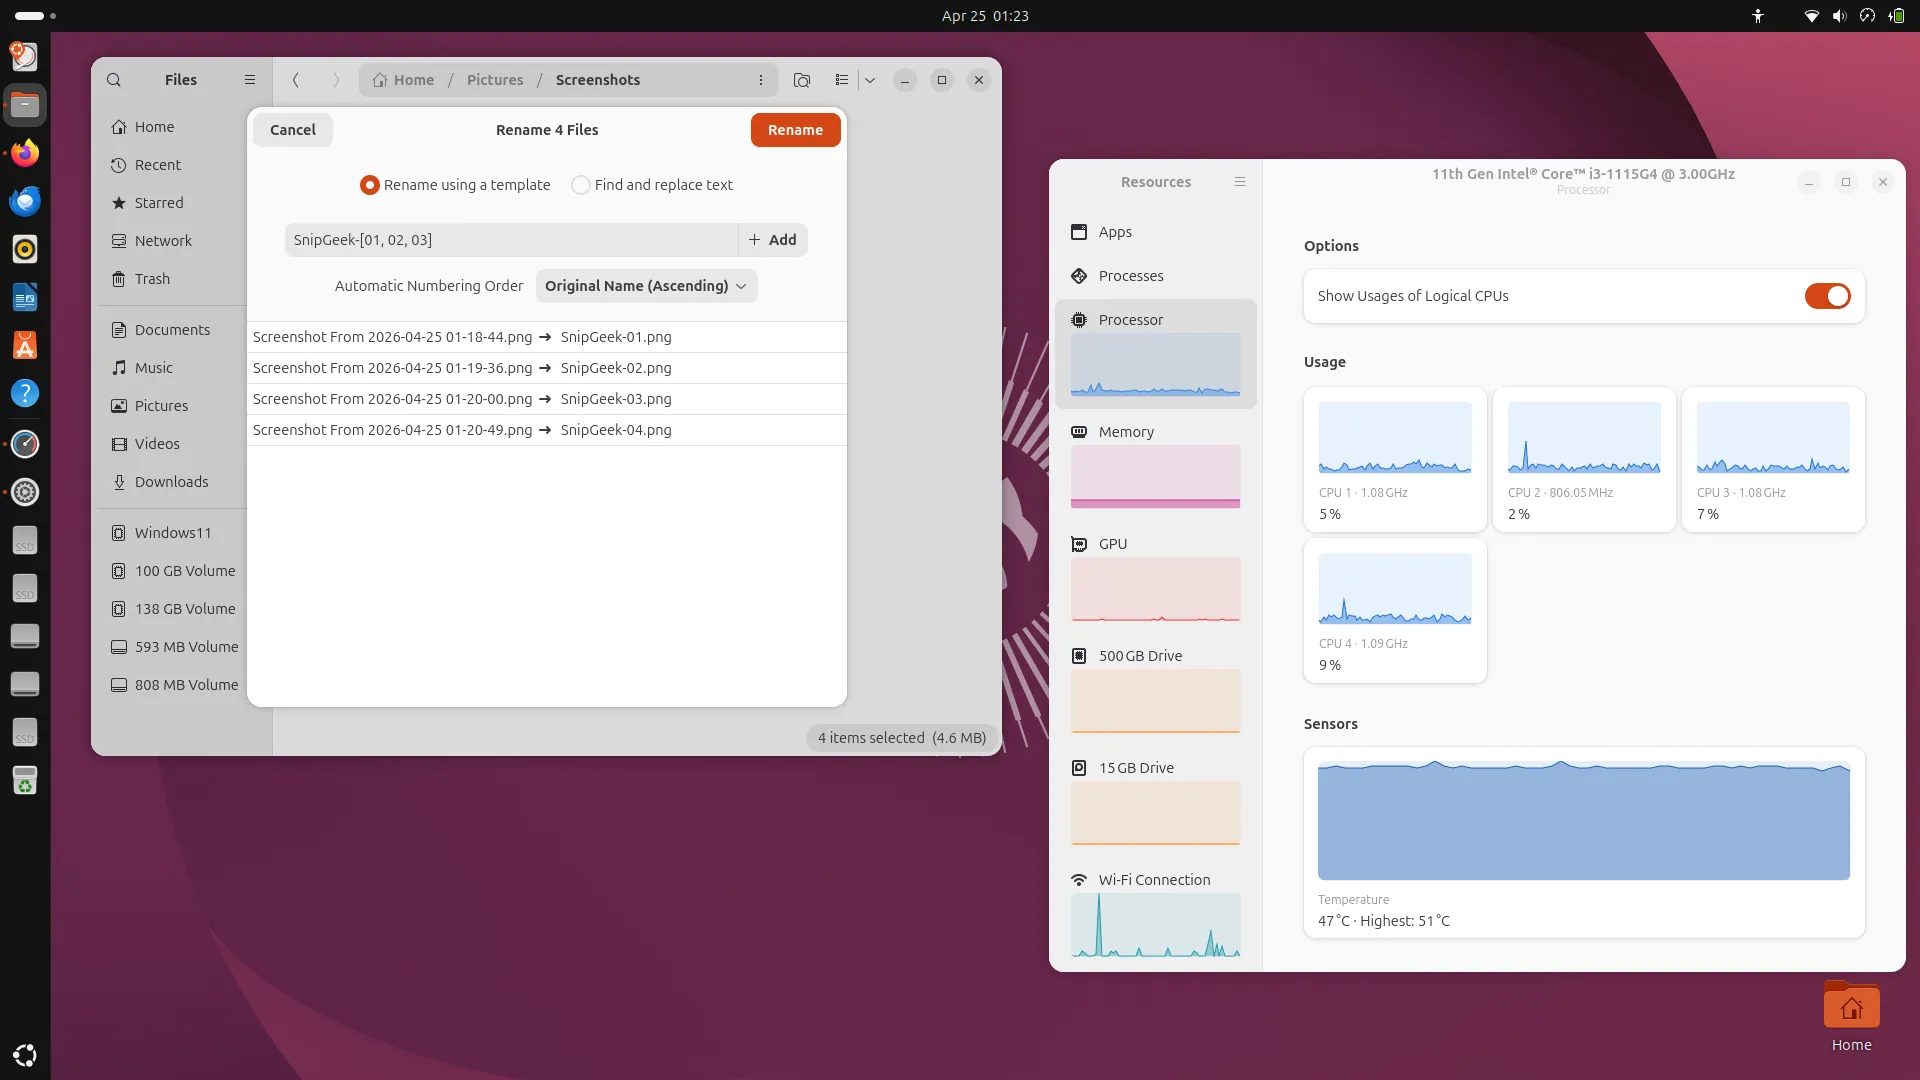This screenshot has width=1920, height=1080.
Task: Open the GPU panel in Resources
Action: point(1111,543)
